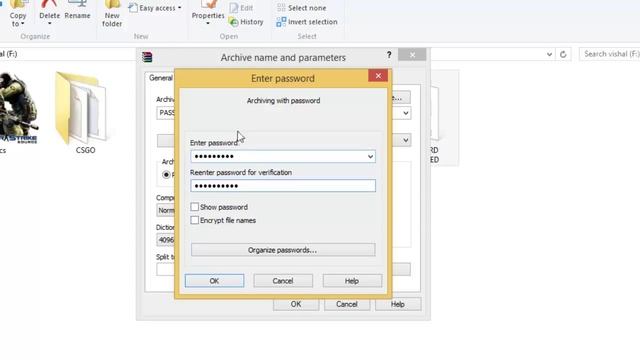Switch to the General tab
640x360 pixels.
160,78
